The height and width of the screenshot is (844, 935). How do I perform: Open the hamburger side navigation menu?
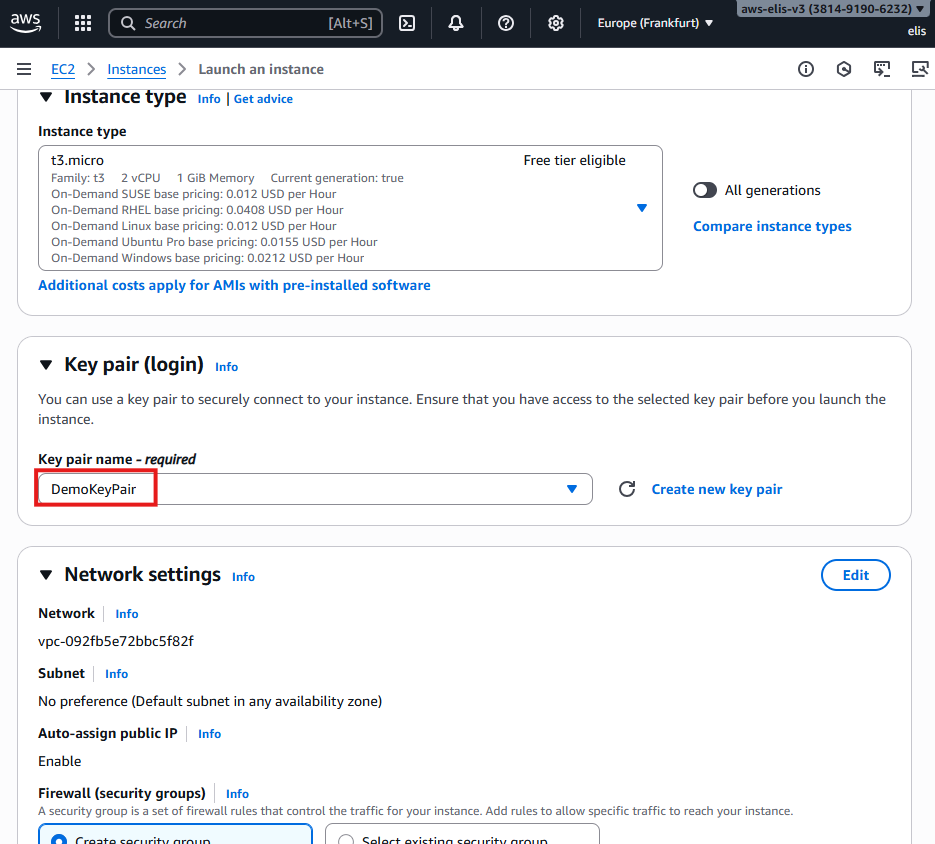[24, 69]
